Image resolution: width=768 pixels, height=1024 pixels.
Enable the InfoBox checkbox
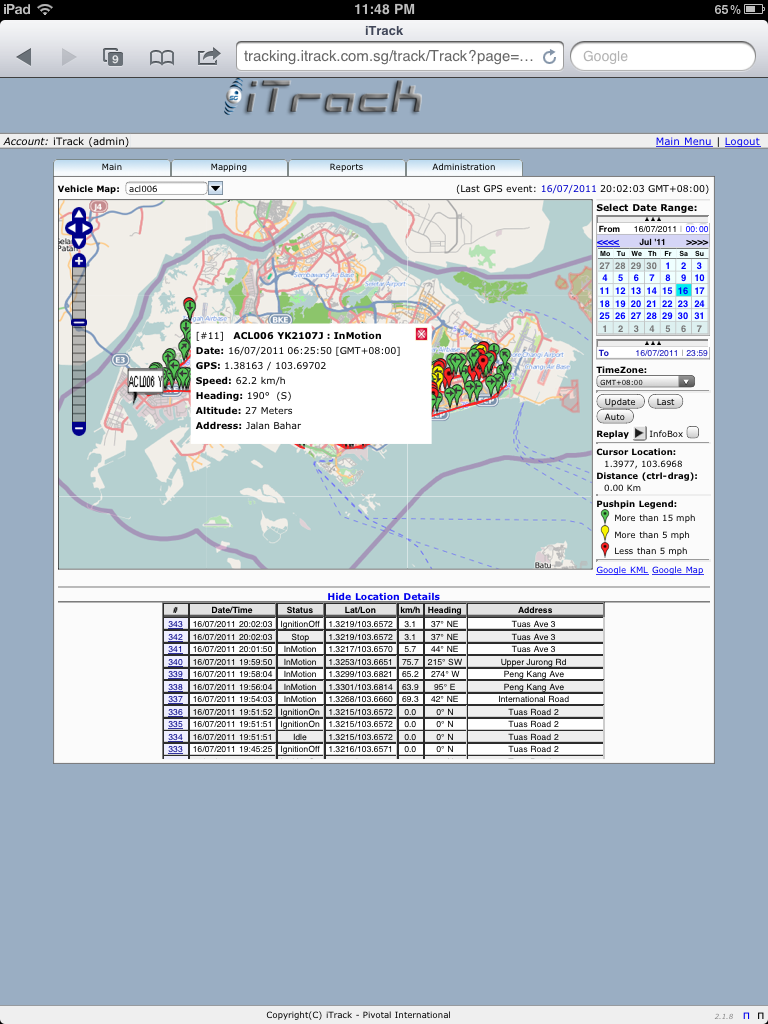point(693,433)
